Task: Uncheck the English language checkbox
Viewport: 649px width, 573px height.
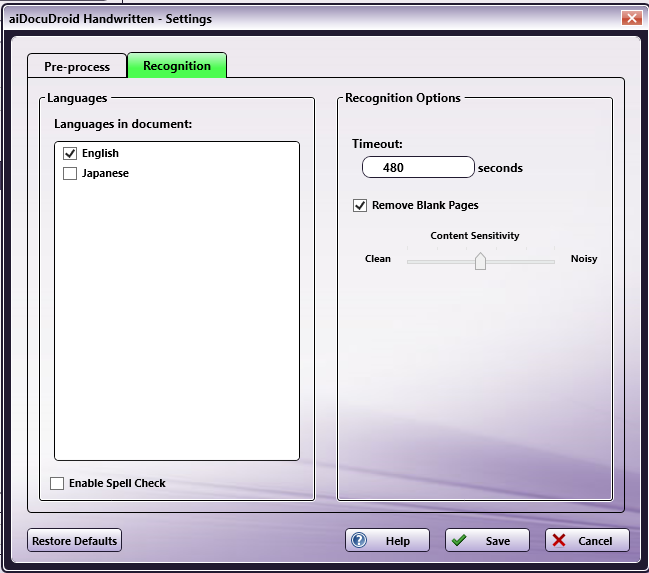Action: click(70, 153)
